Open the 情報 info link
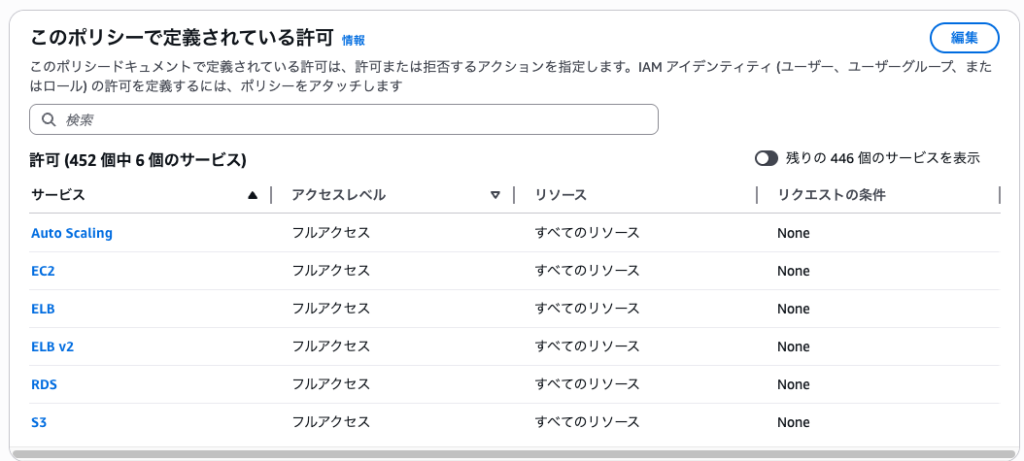This screenshot has height=461, width=1024. (353, 40)
